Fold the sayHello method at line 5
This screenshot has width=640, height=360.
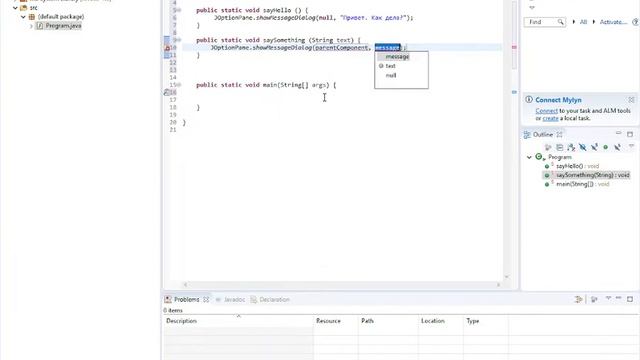179,10
